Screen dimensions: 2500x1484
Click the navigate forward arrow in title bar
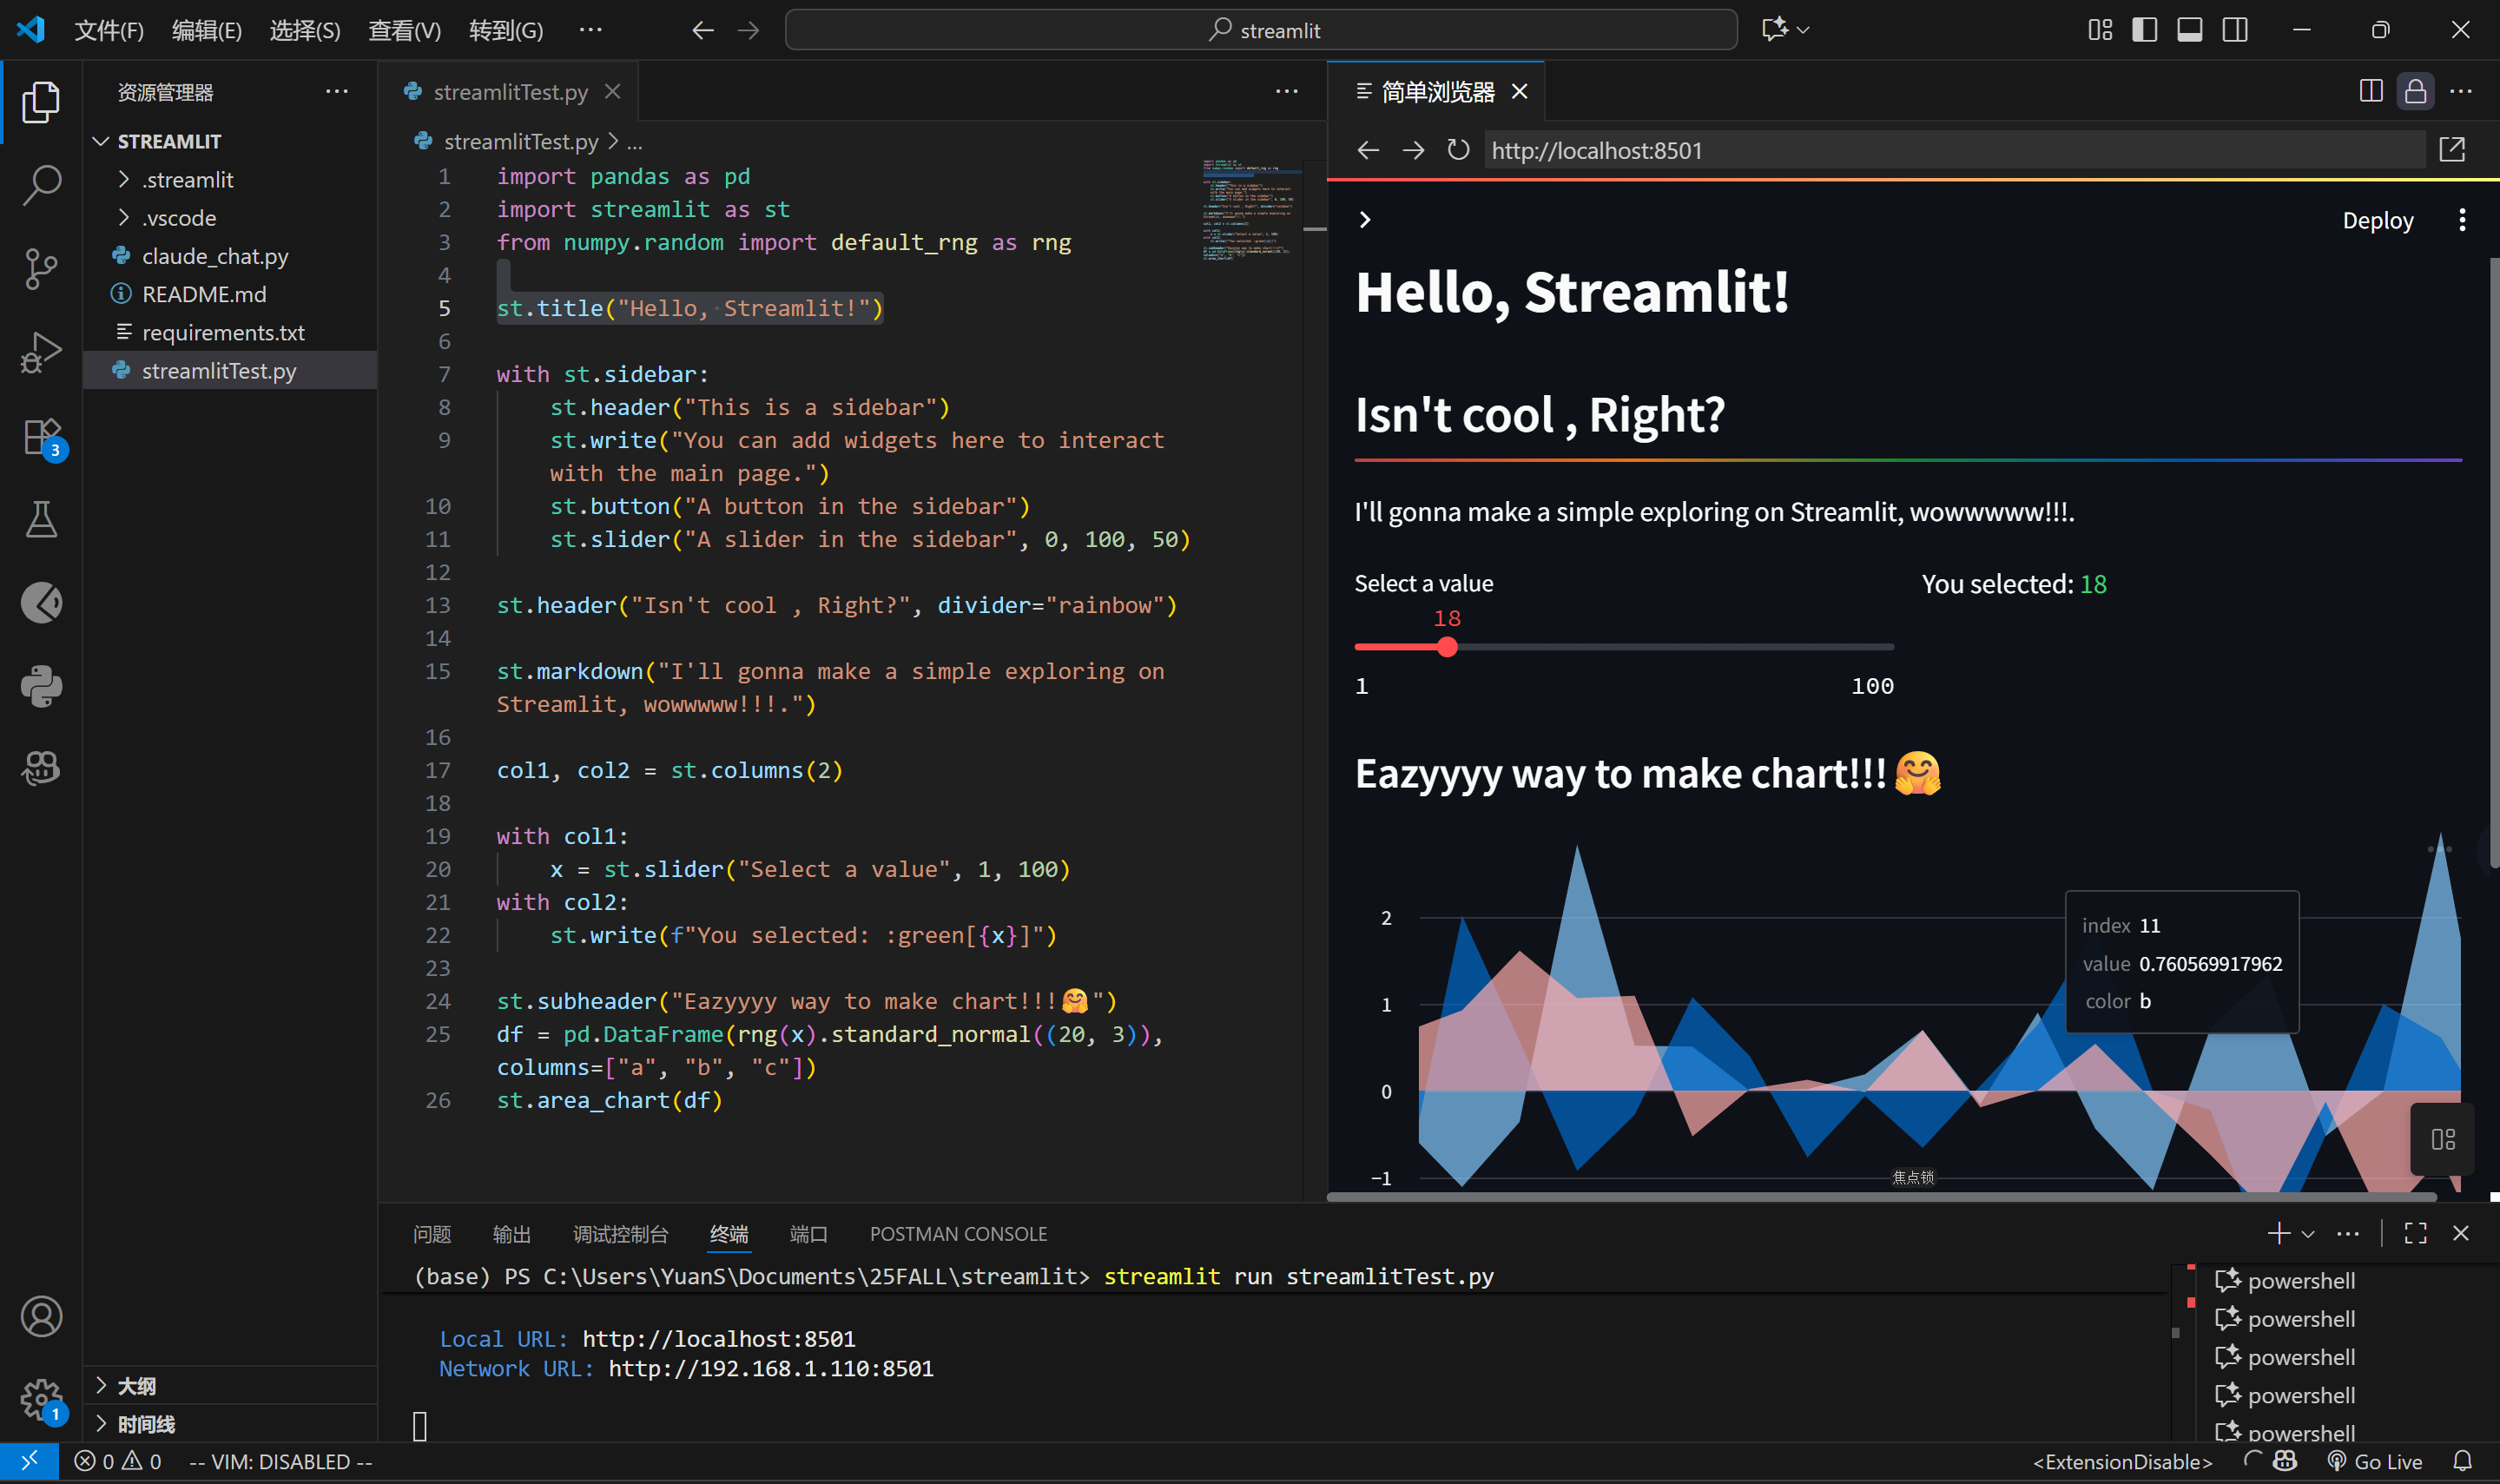pos(748,30)
